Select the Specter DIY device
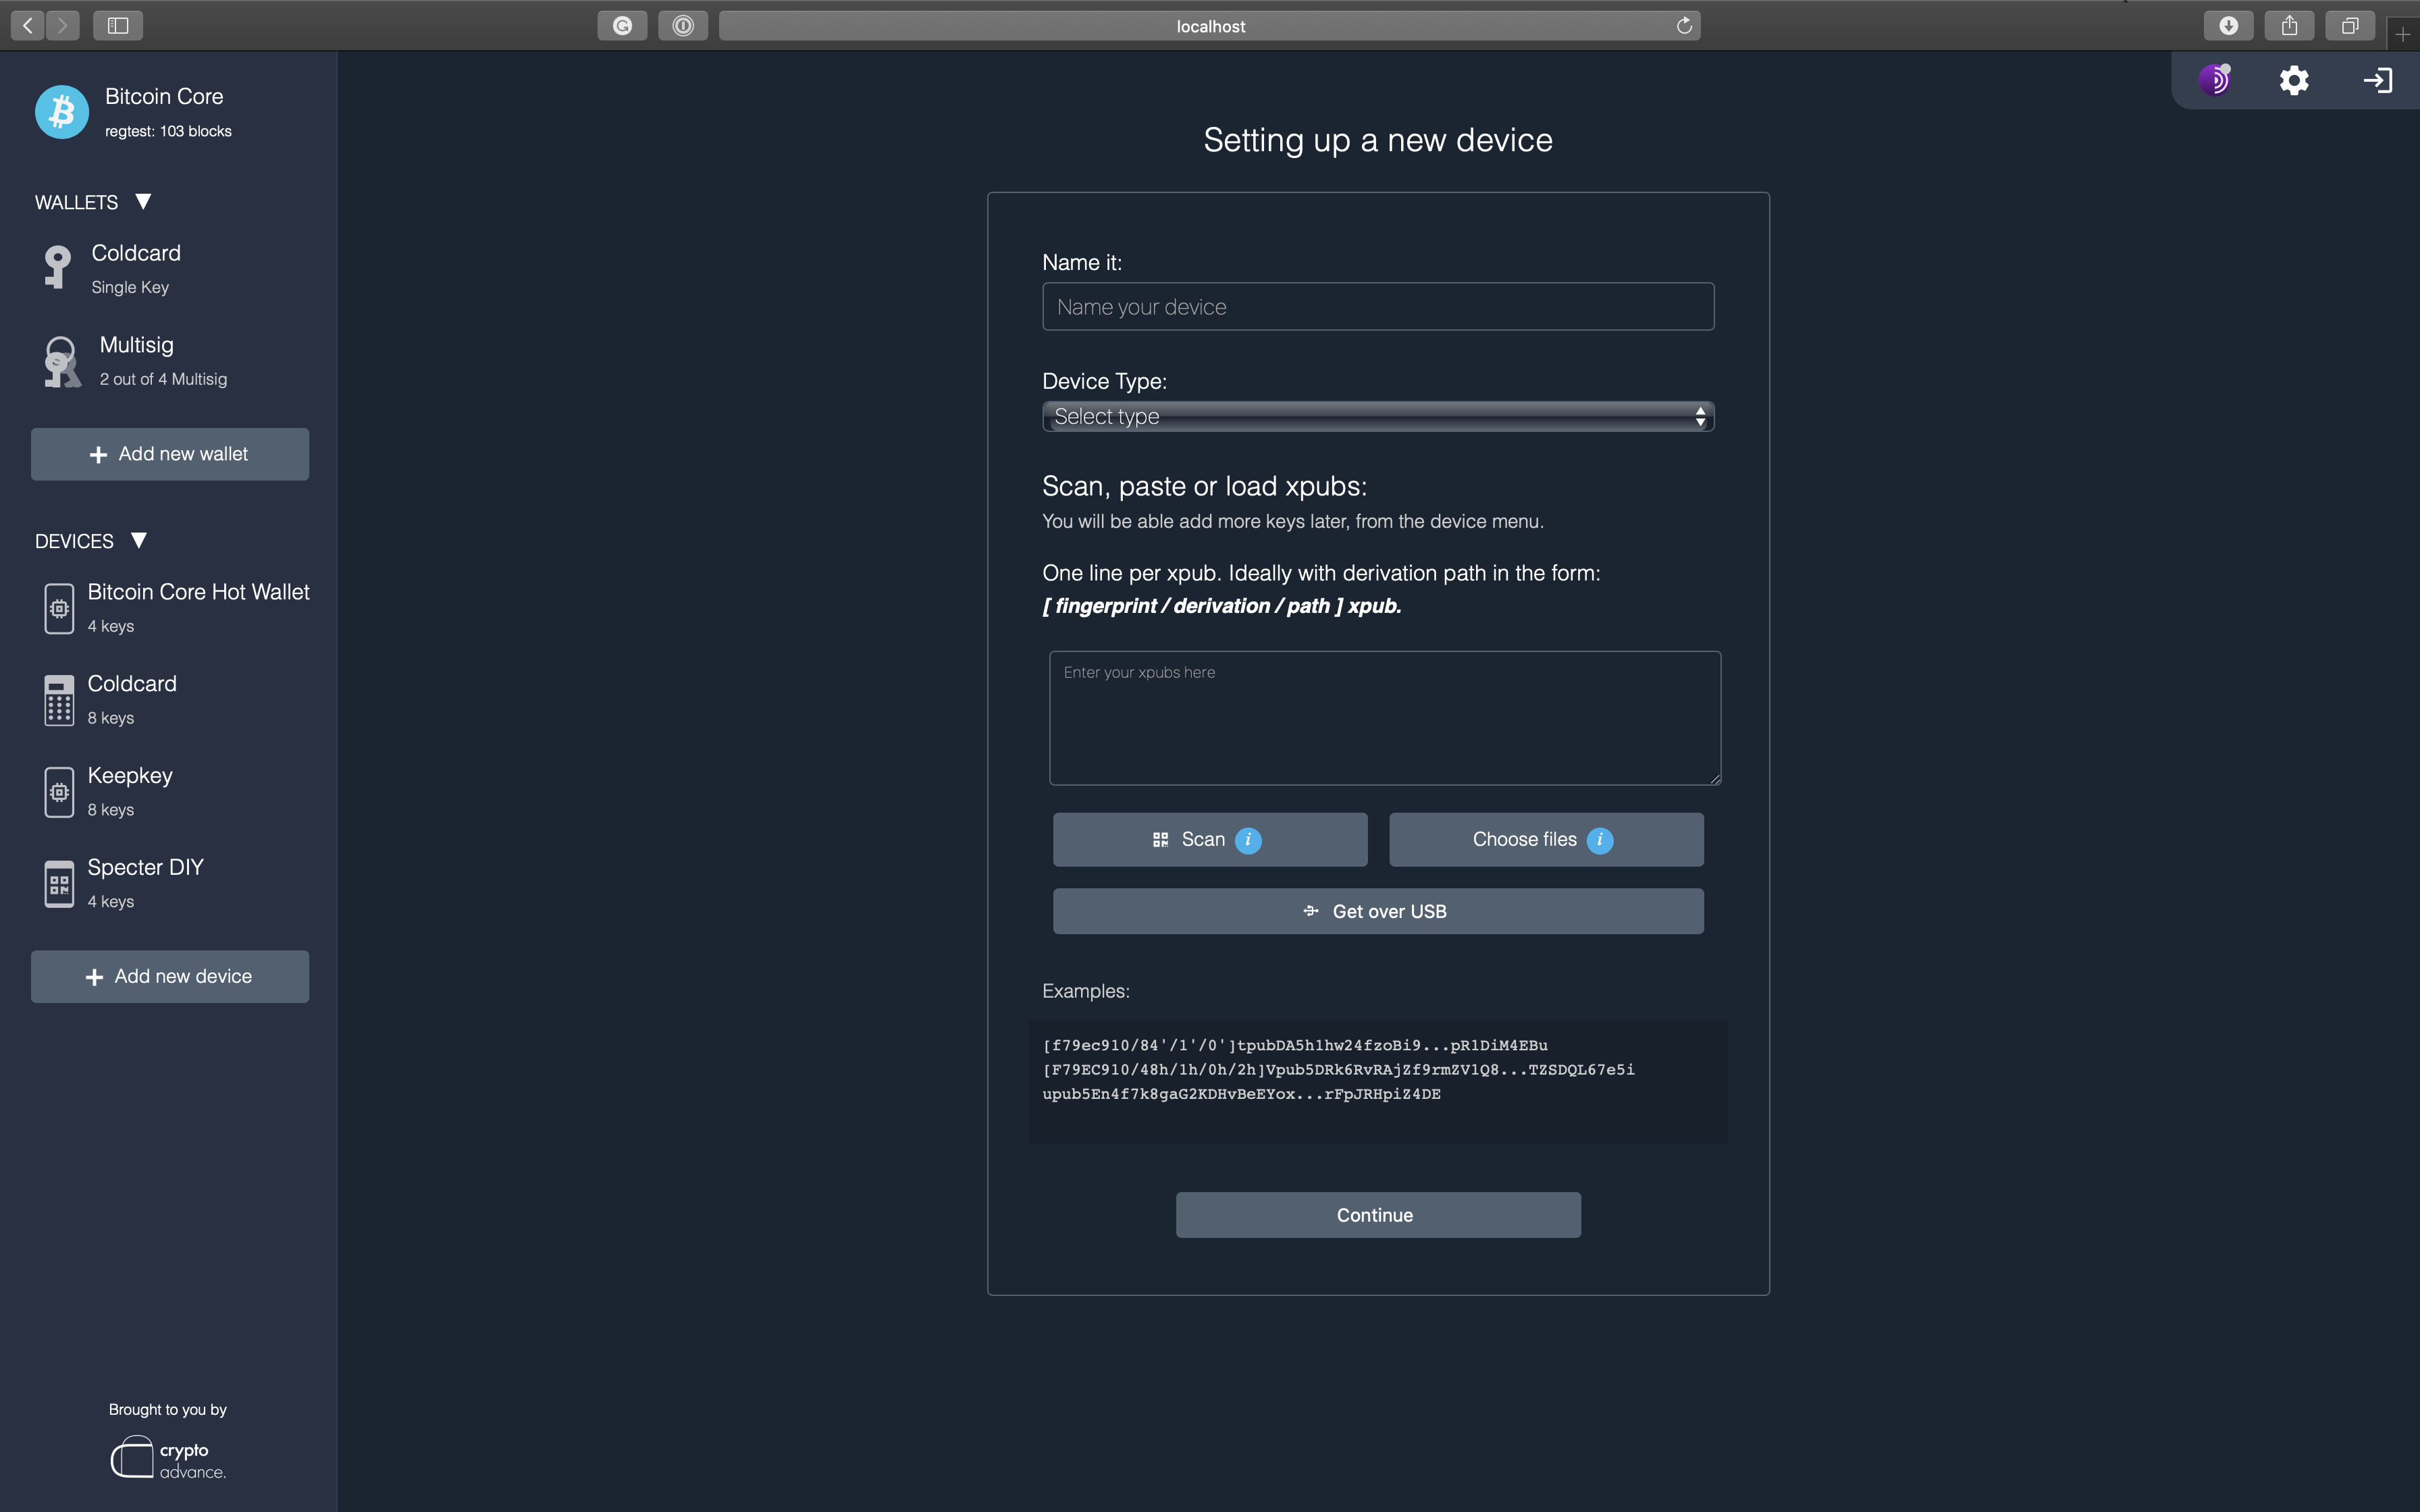This screenshot has width=2420, height=1512. [x=145, y=882]
